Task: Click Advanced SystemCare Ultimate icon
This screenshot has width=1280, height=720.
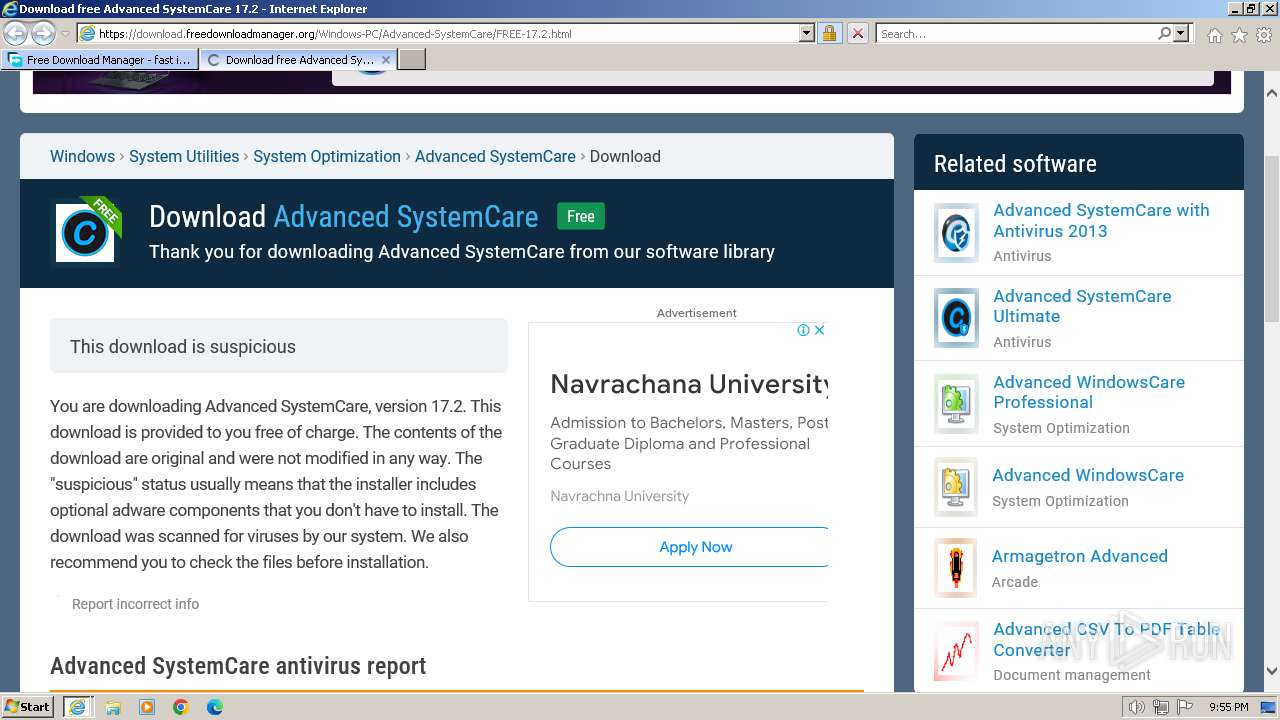Action: click(956, 318)
